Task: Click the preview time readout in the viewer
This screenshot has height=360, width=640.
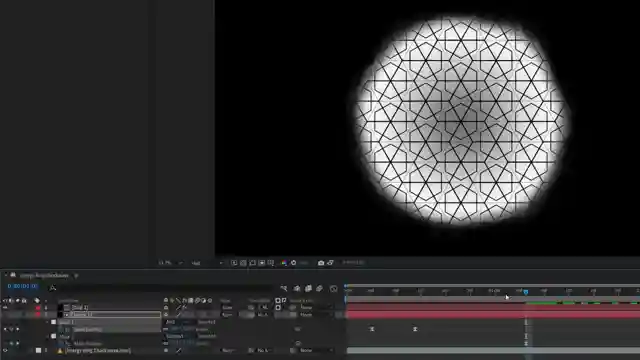Action: coord(353,262)
